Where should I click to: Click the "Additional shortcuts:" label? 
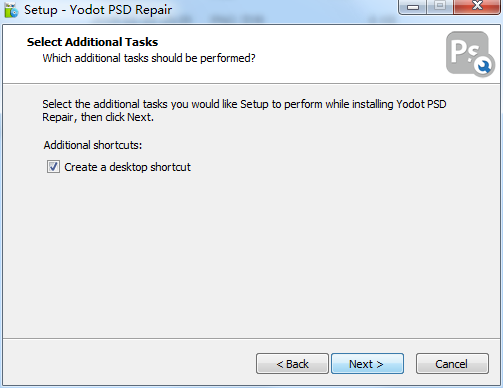pos(93,145)
